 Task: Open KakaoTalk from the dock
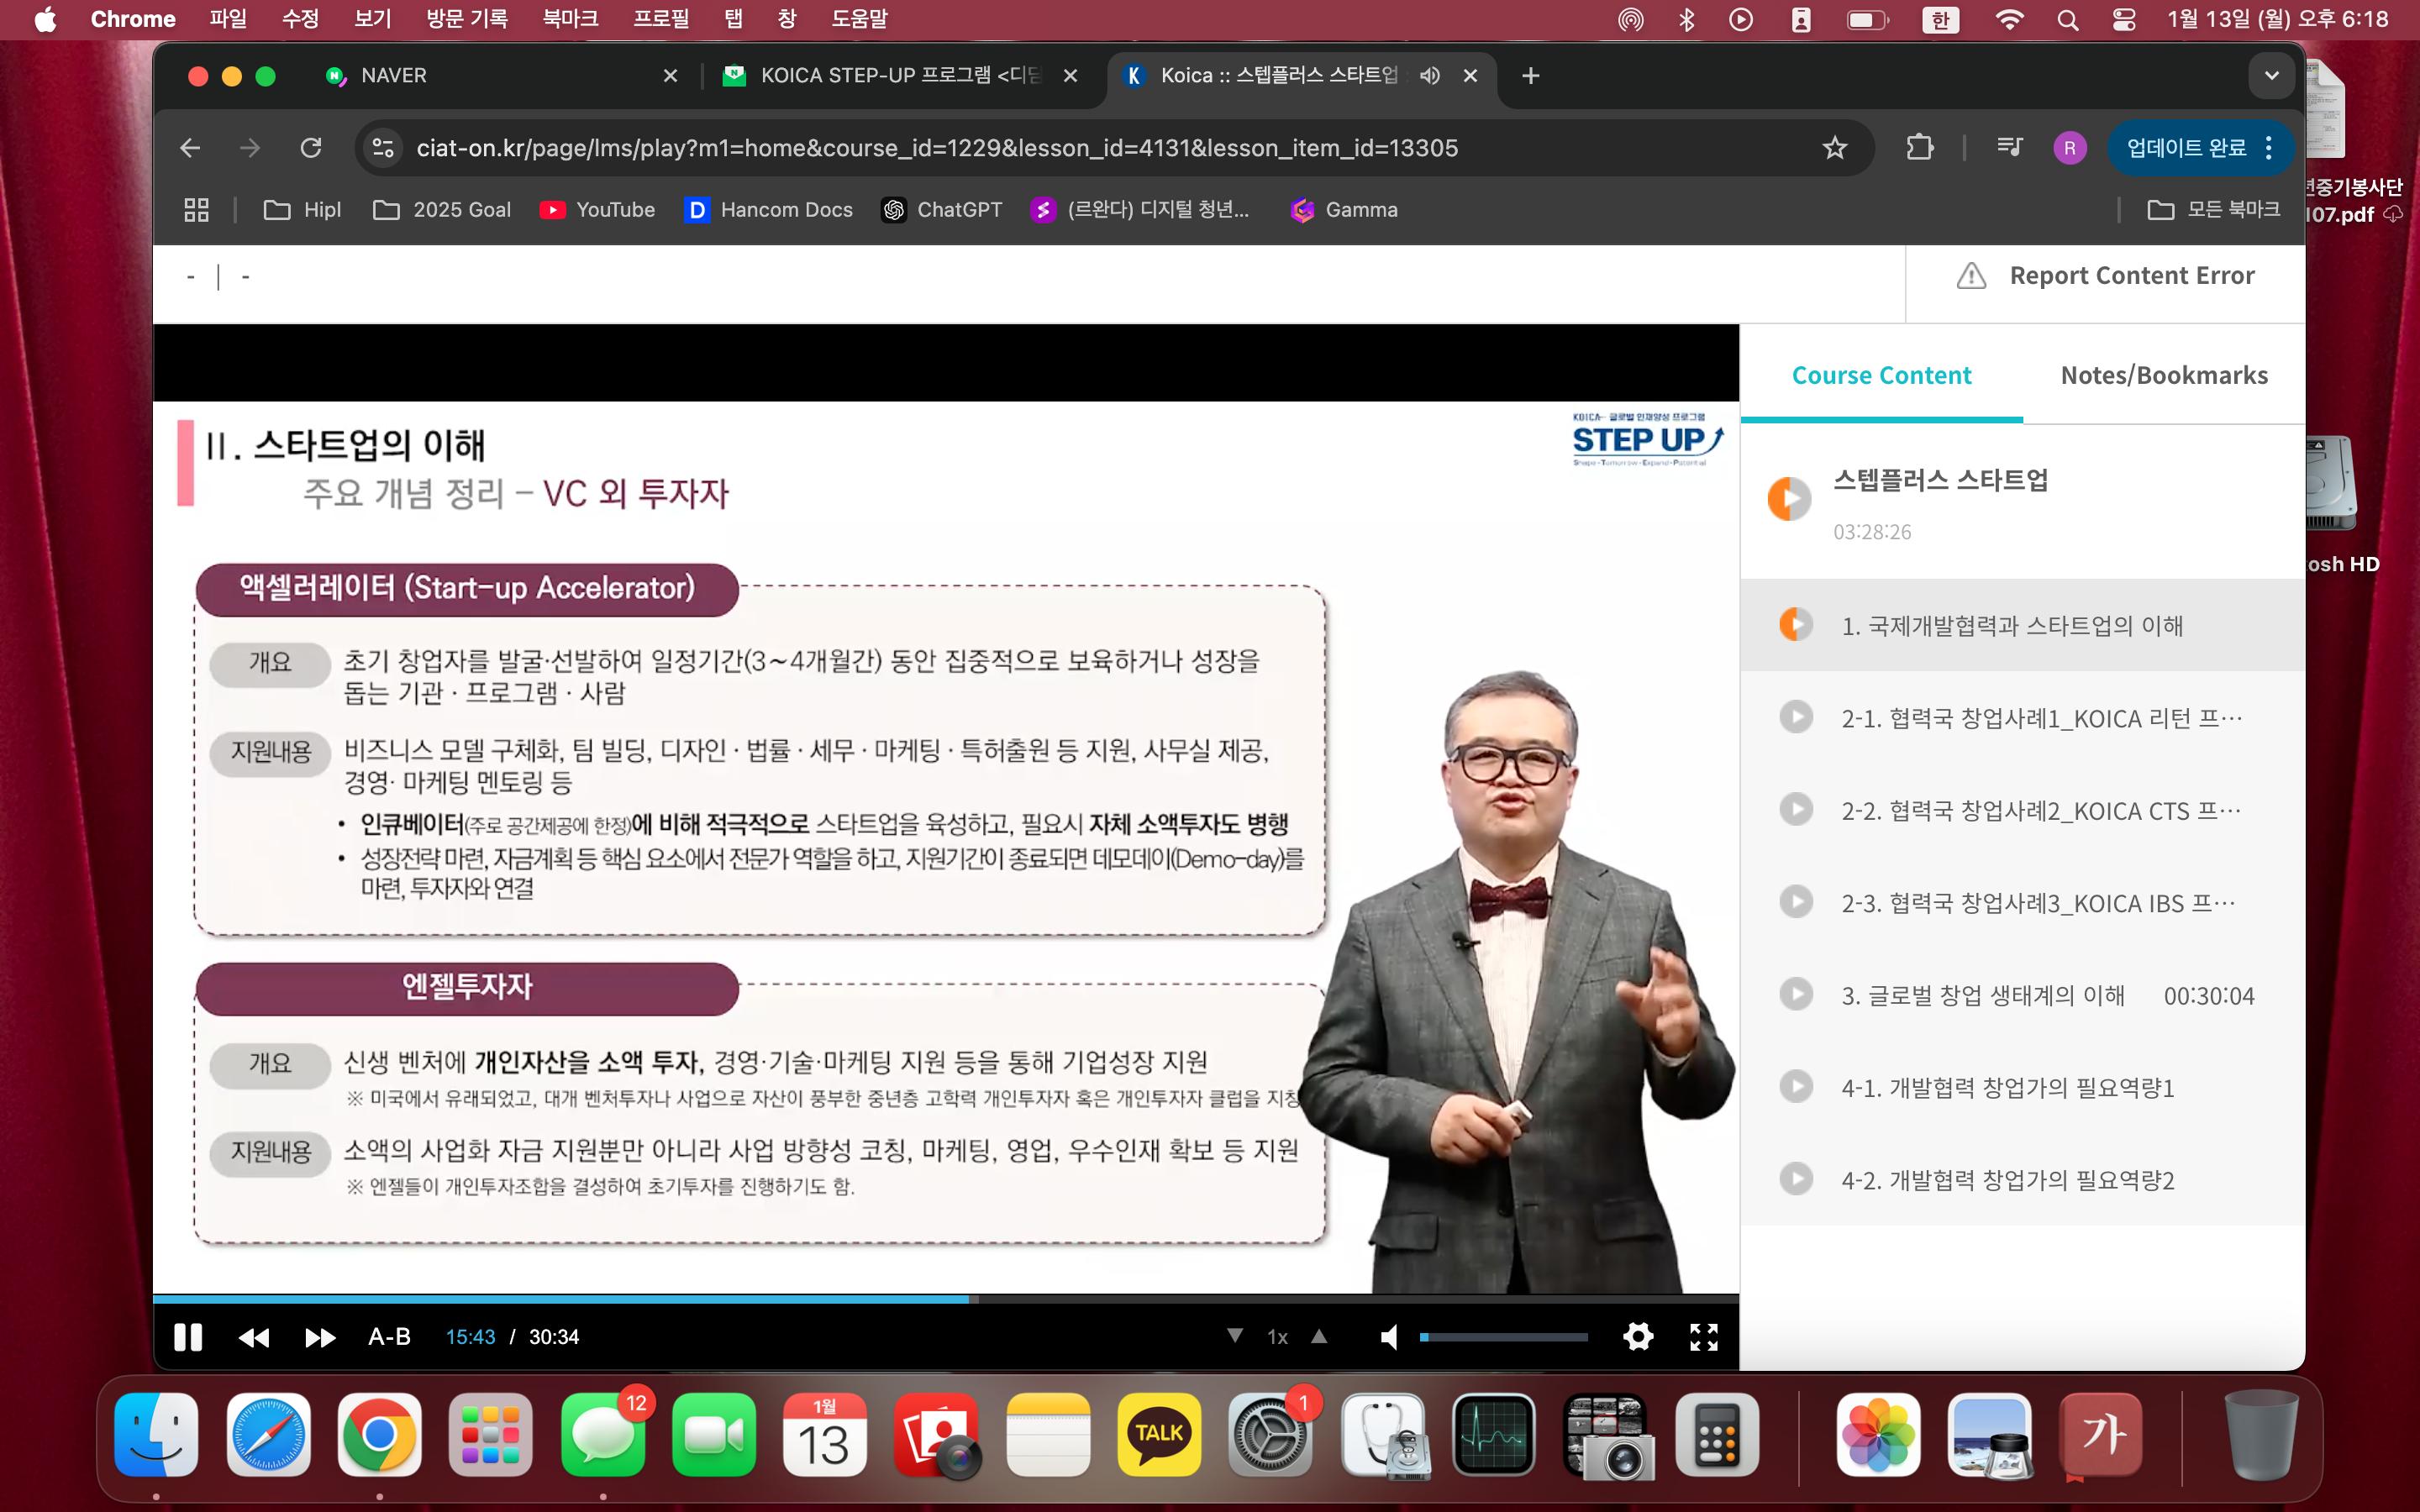click(1159, 1434)
